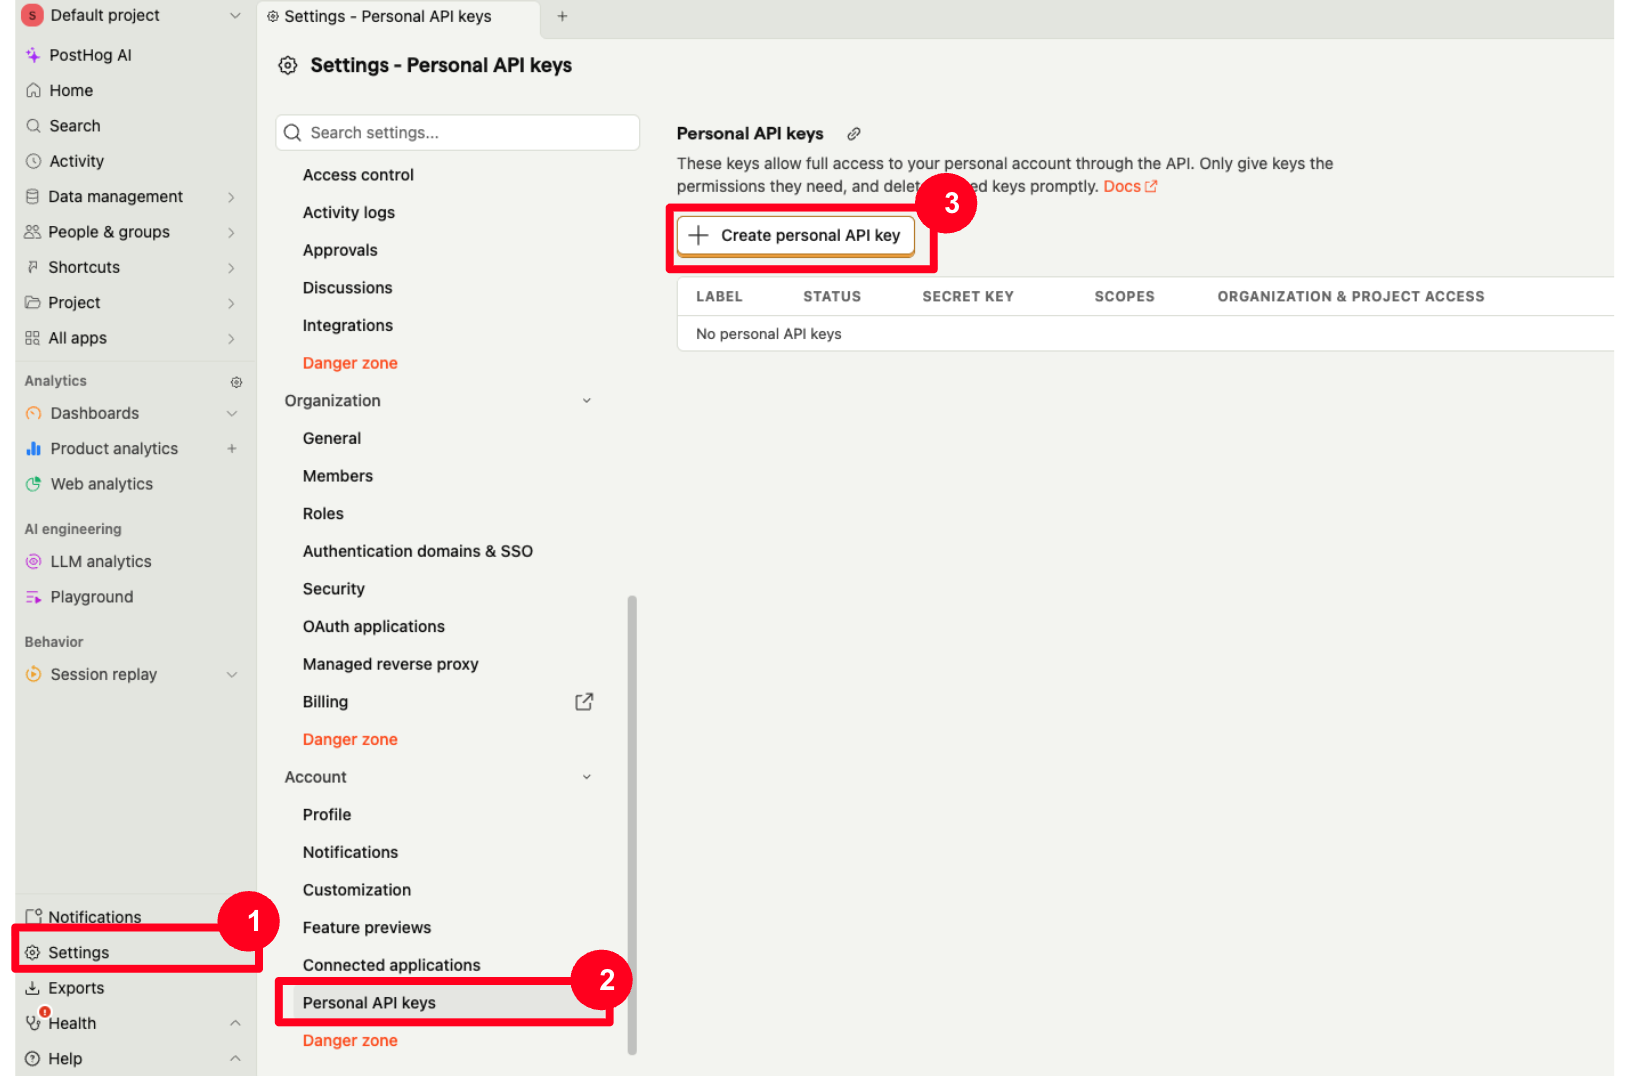
Task: Open LLM analytics
Action: (100, 561)
